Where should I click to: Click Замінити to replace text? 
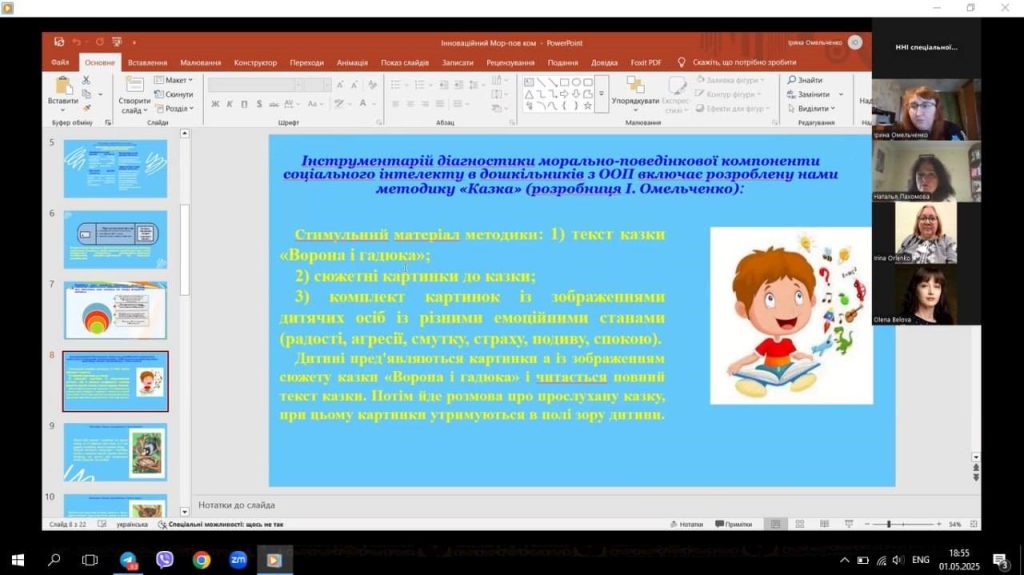click(x=814, y=94)
